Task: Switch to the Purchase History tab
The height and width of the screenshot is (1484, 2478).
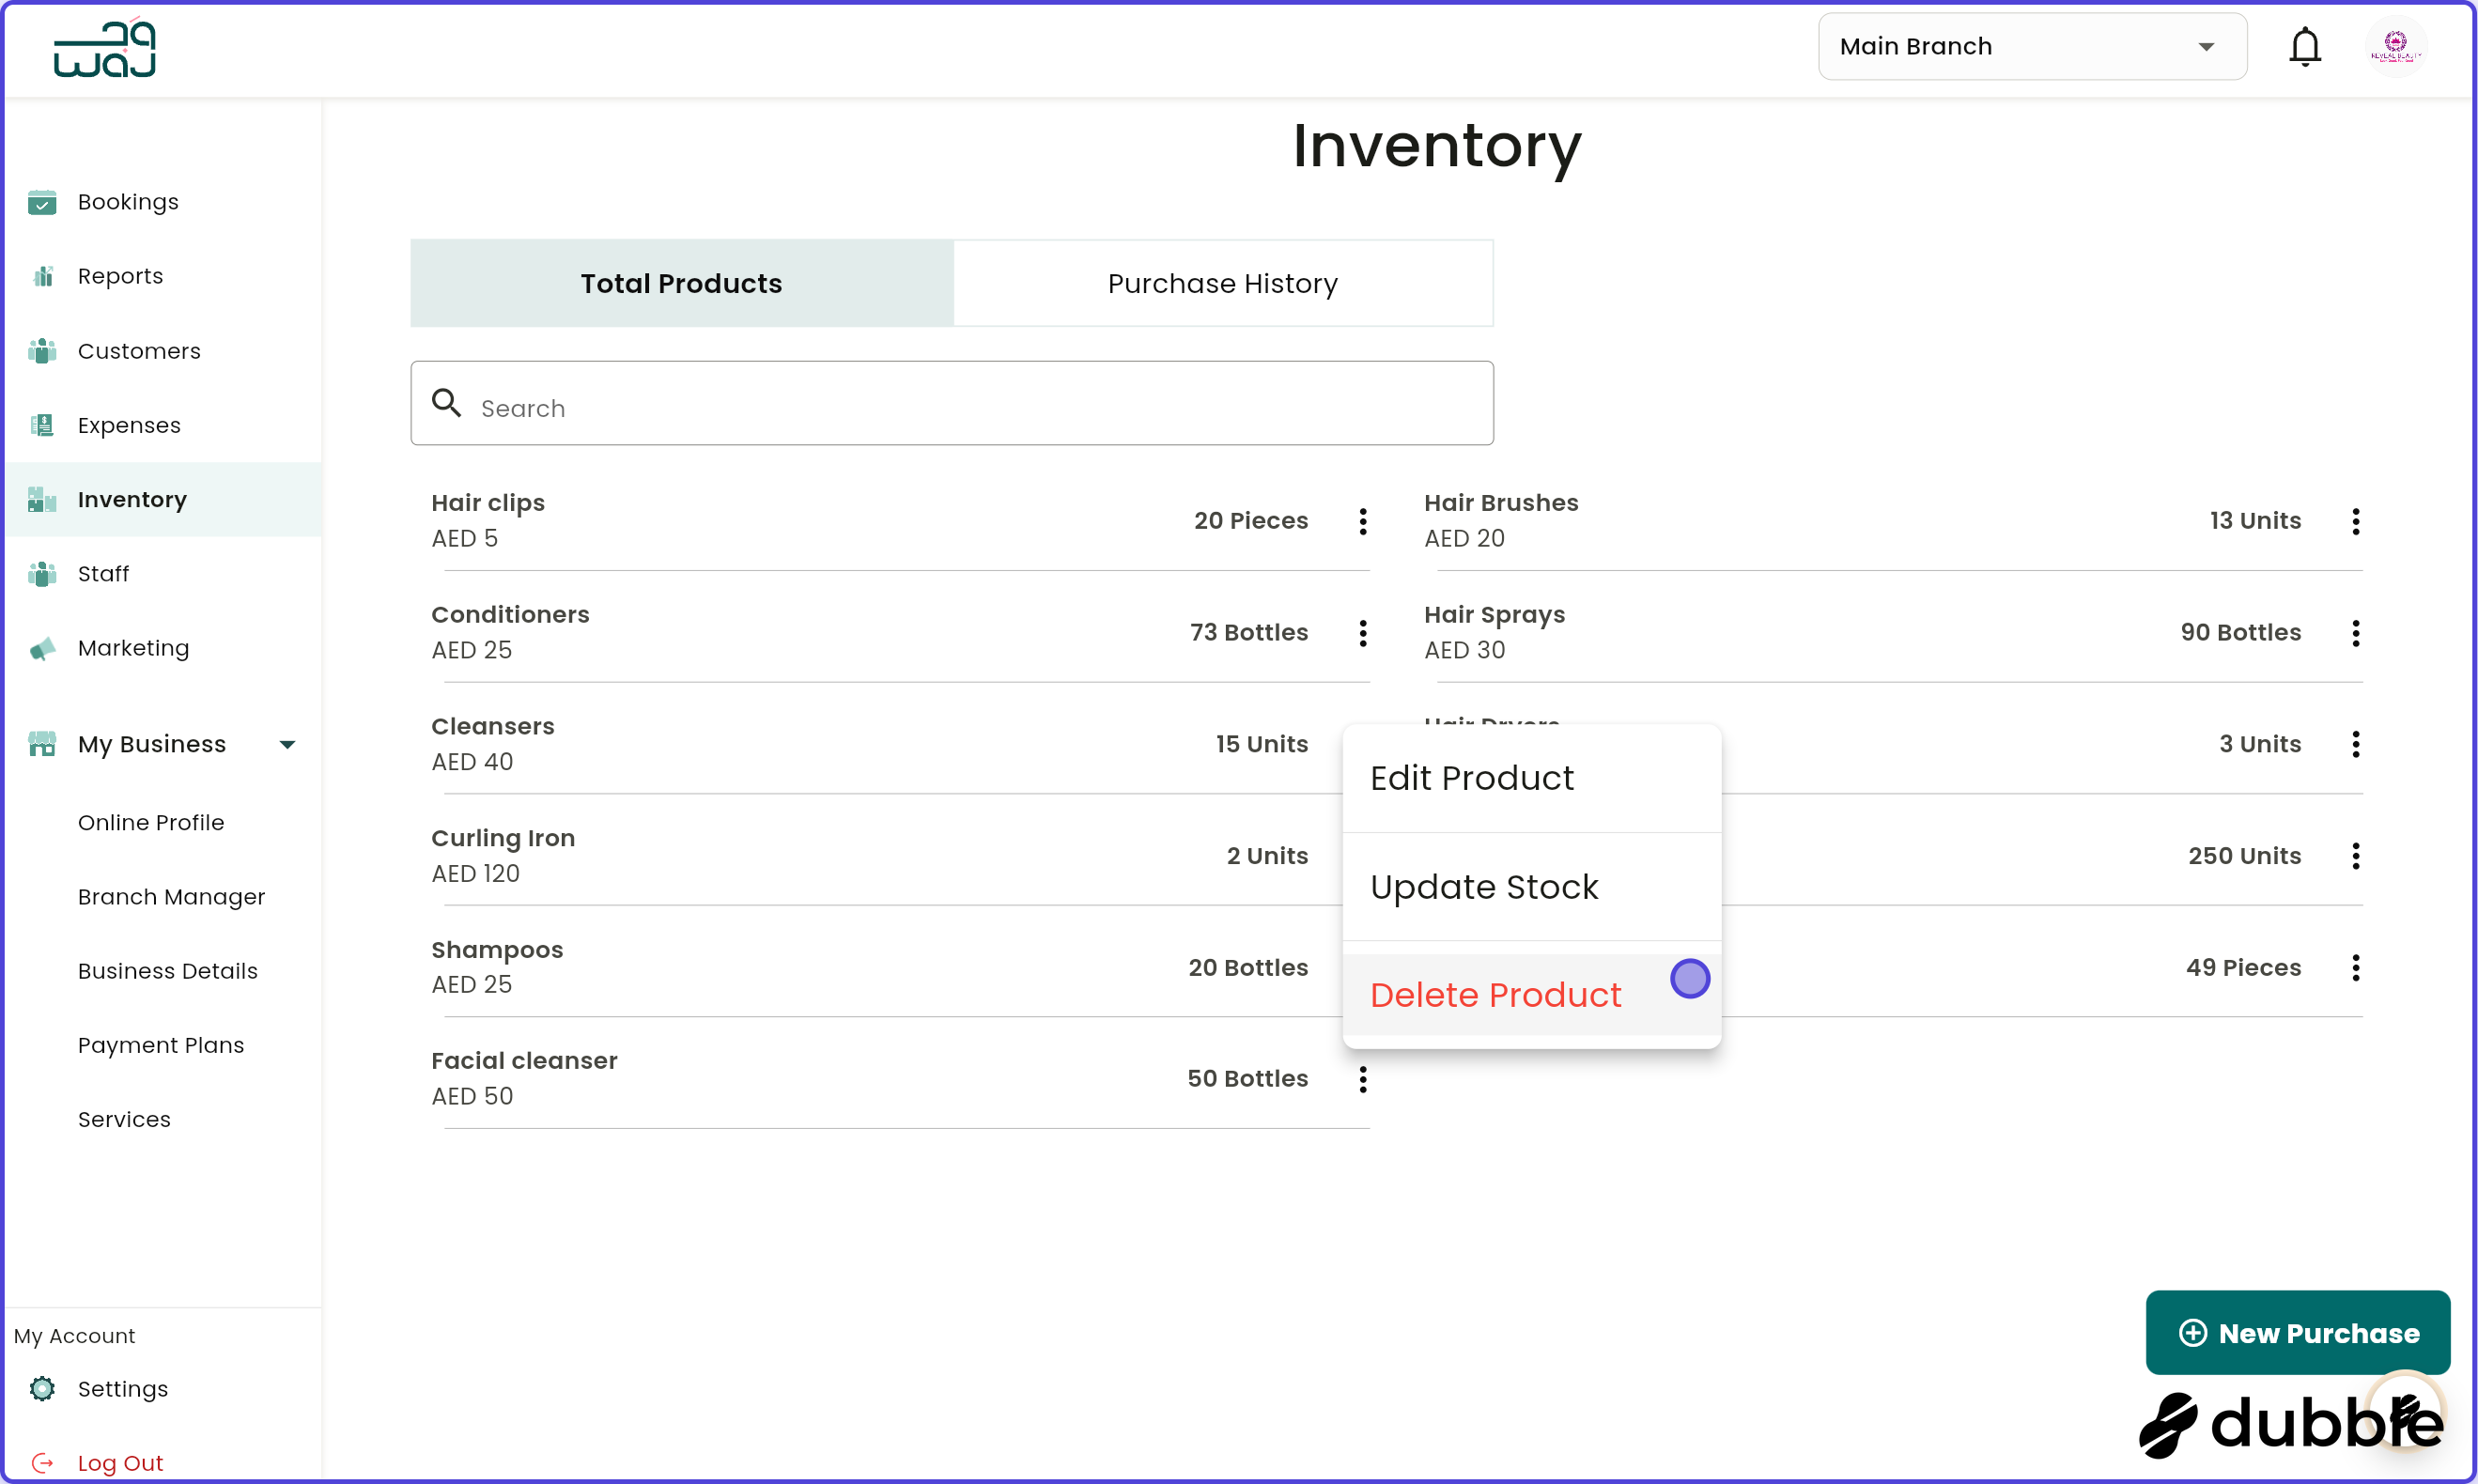Action: coord(1221,283)
